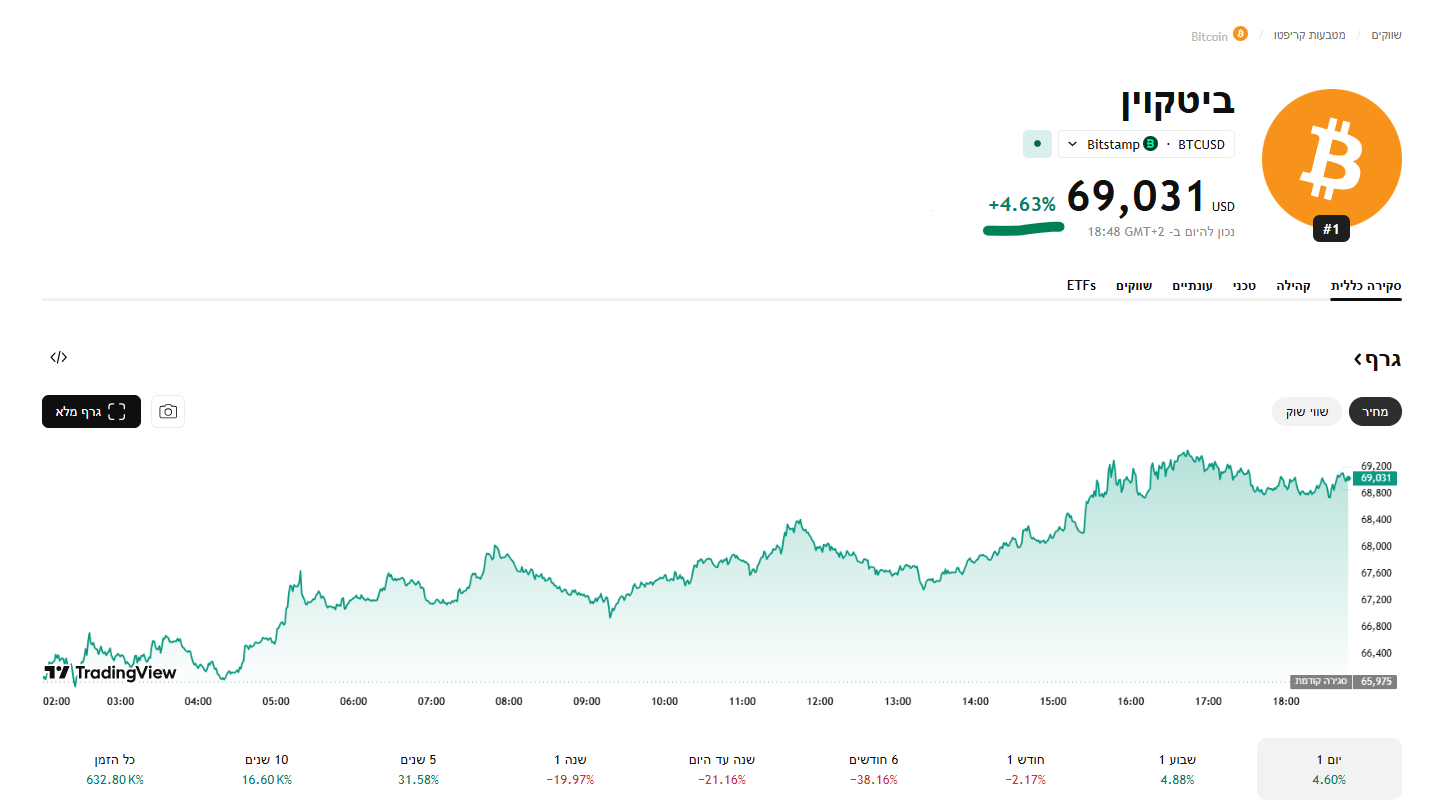The width and height of the screenshot is (1441, 803).
Task: Expand the גרף section heading arrow
Action: pyautogui.click(x=1358, y=358)
